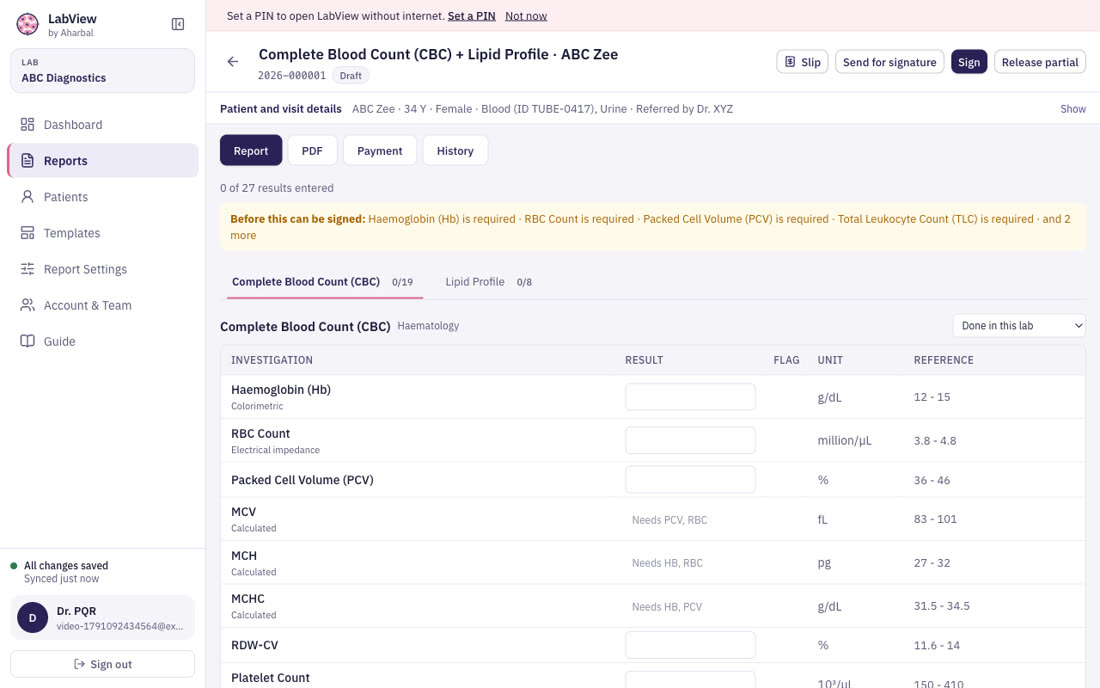Screen dimensions: 1100x688
Task: Click the Reports document icon
Action: click(x=27, y=161)
